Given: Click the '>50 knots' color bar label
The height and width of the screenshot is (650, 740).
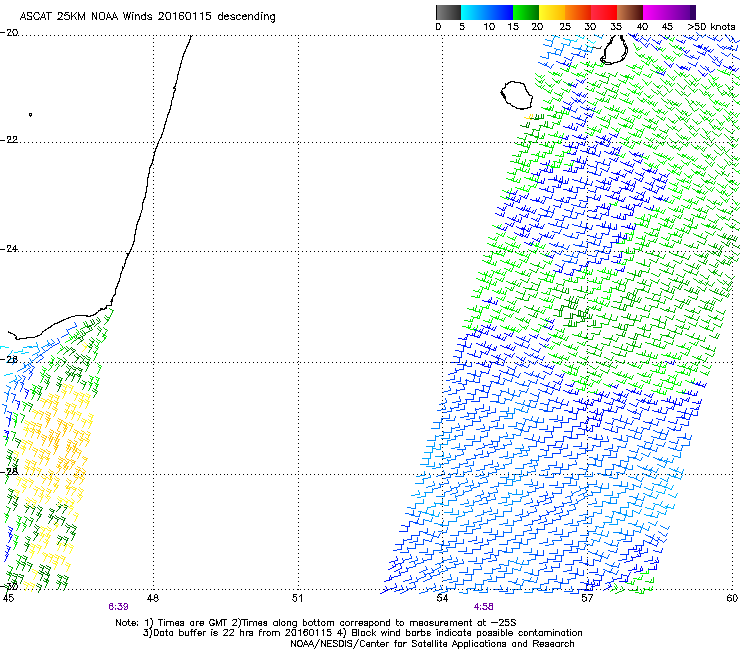Looking at the screenshot, I should [x=711, y=27].
